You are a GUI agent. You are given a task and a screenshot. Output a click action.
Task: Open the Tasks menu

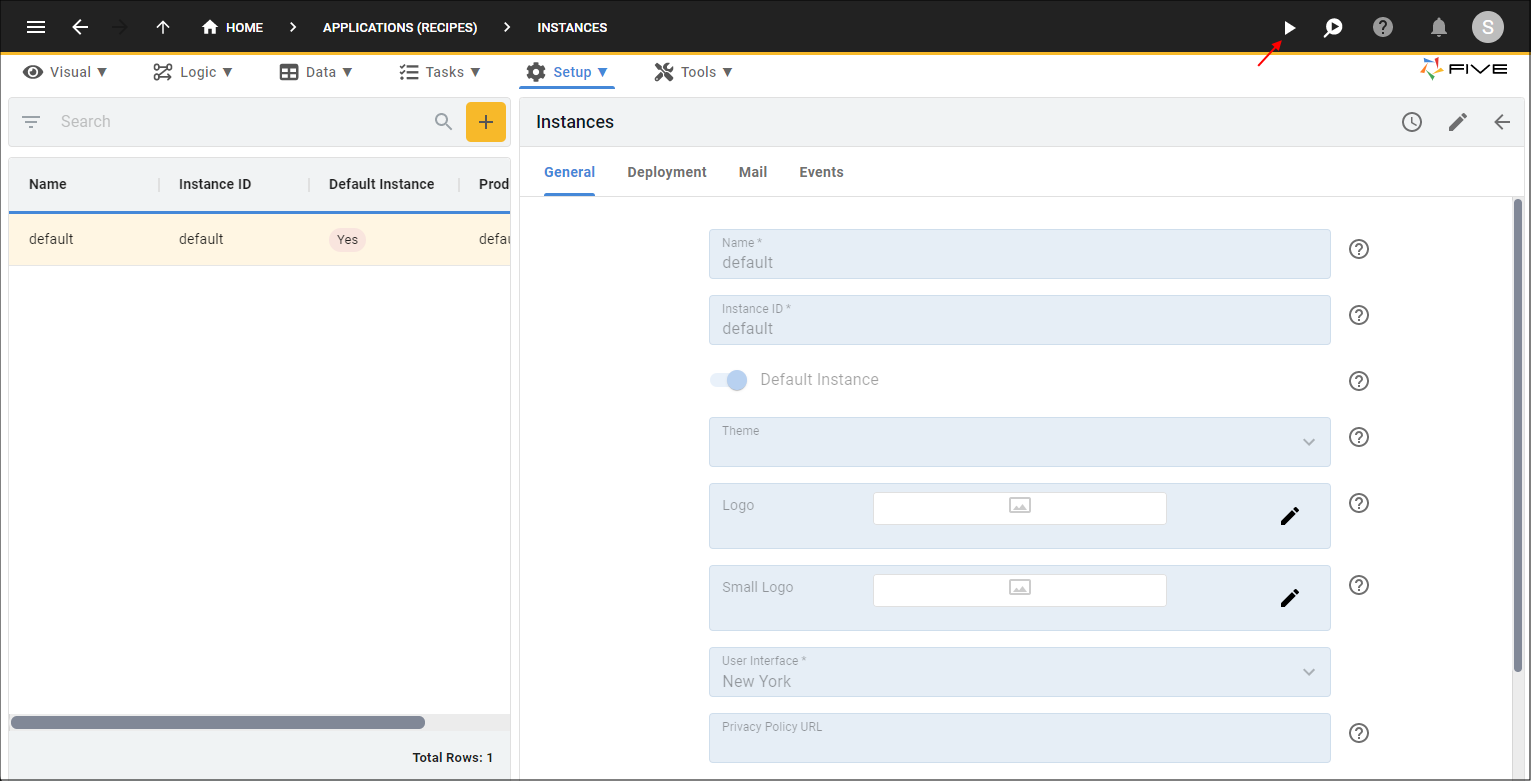point(440,72)
